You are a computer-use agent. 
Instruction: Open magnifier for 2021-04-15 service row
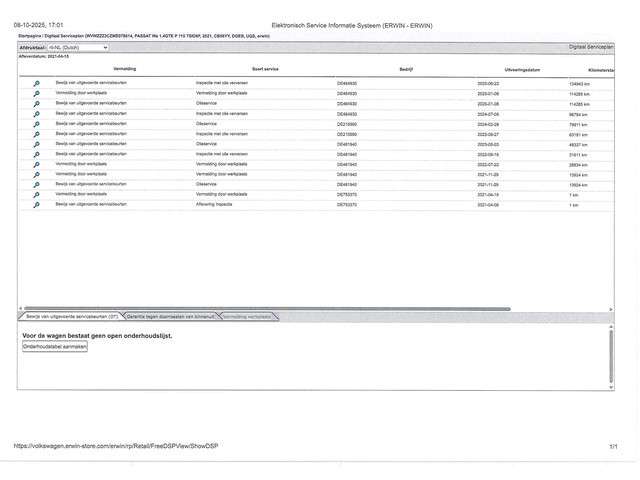pyautogui.click(x=37, y=194)
